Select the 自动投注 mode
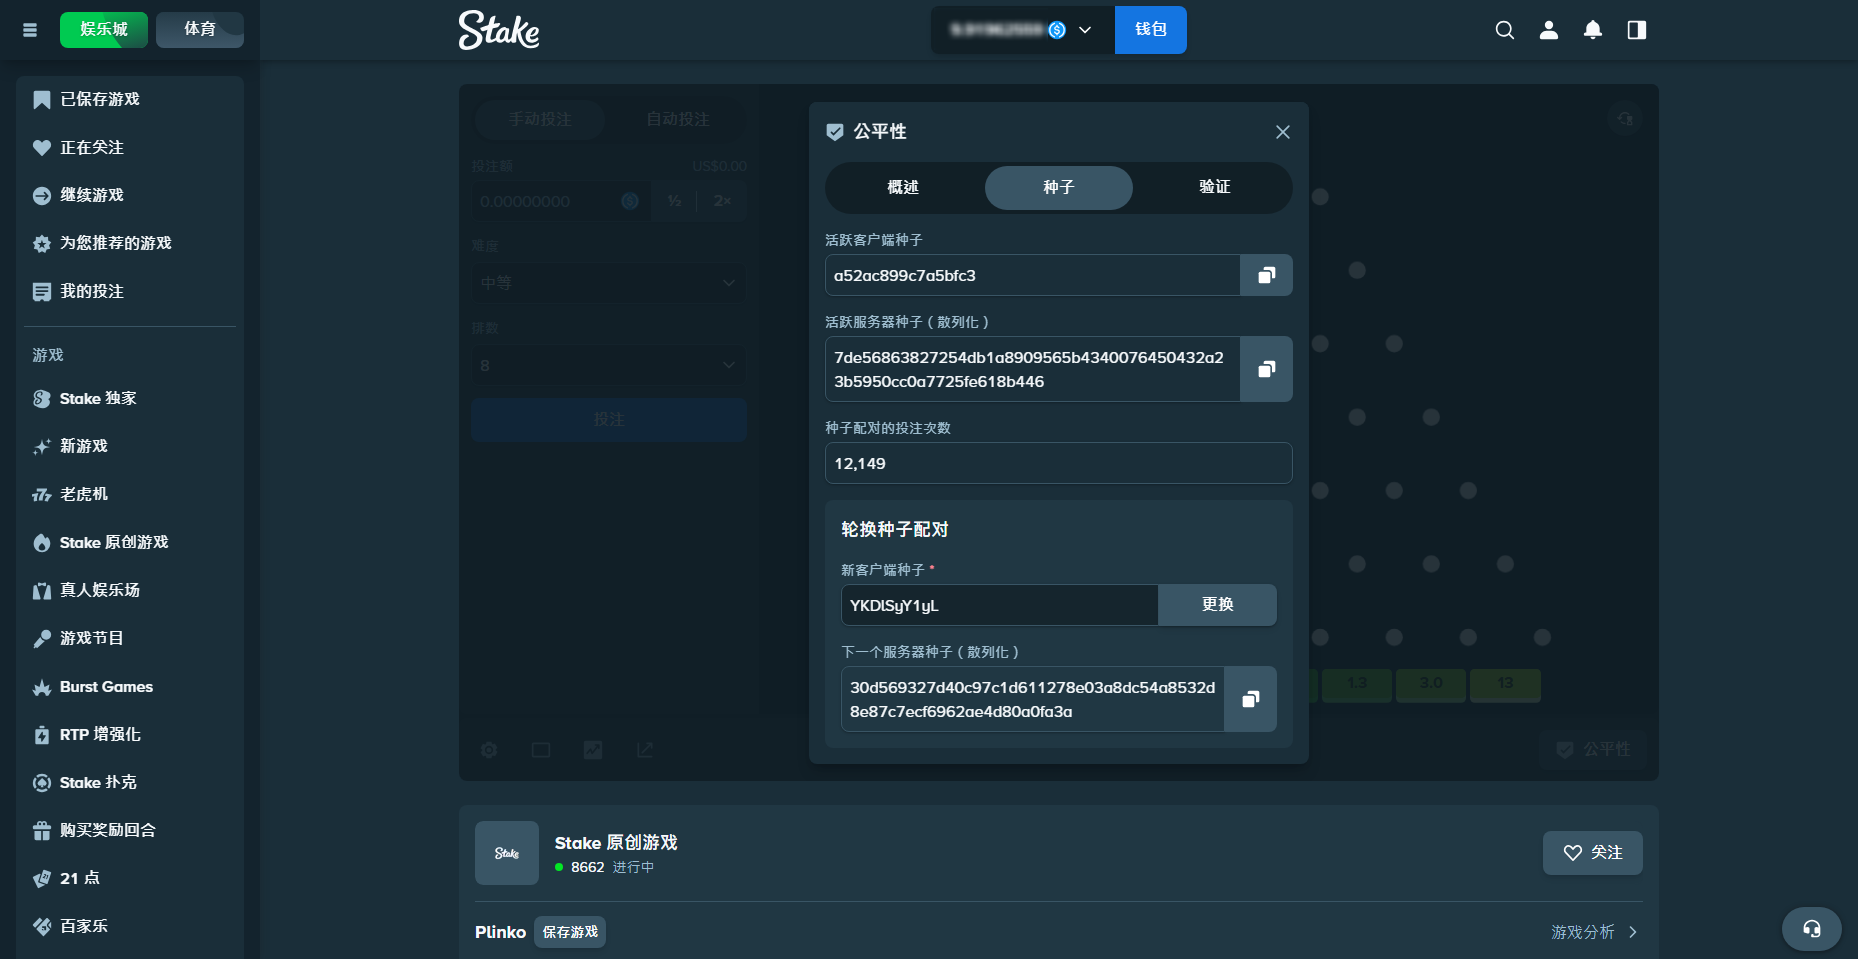Screen dimensions: 1858x959 tap(678, 120)
